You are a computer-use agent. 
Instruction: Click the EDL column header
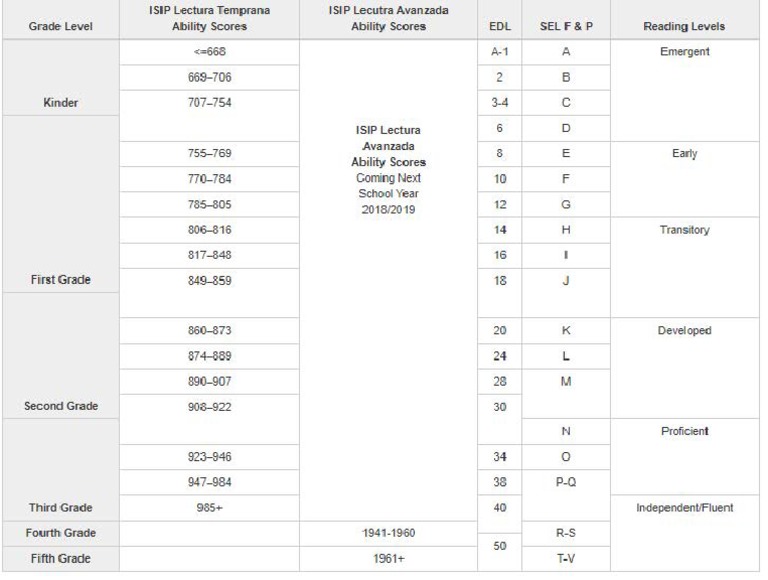498,26
